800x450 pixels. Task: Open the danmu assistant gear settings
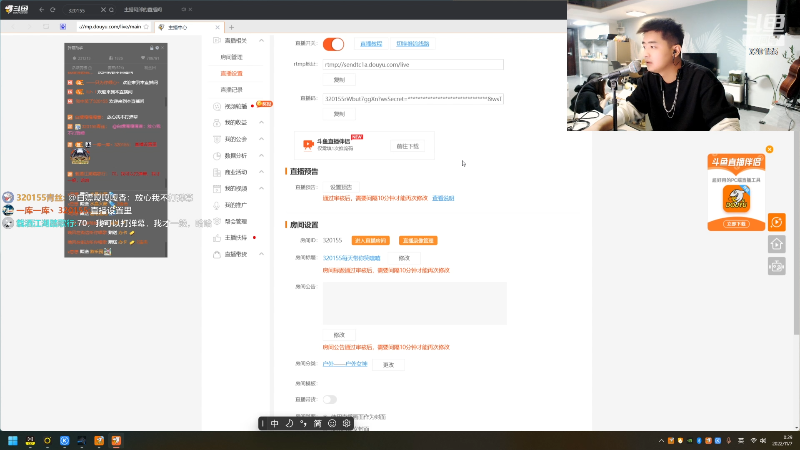tap(157, 48)
